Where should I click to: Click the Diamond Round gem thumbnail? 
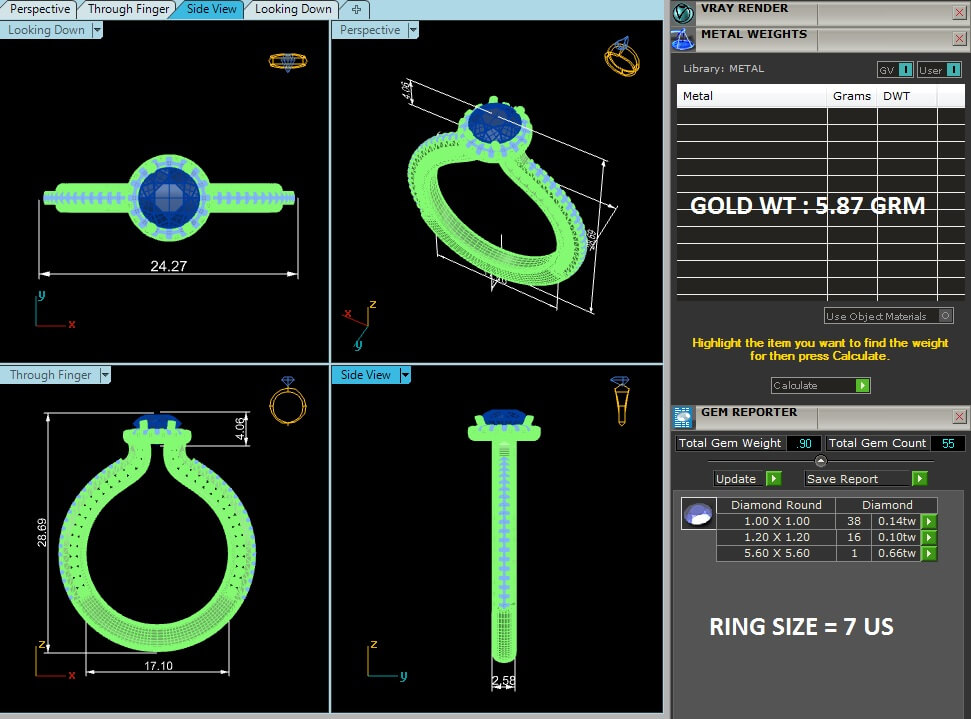click(x=697, y=514)
